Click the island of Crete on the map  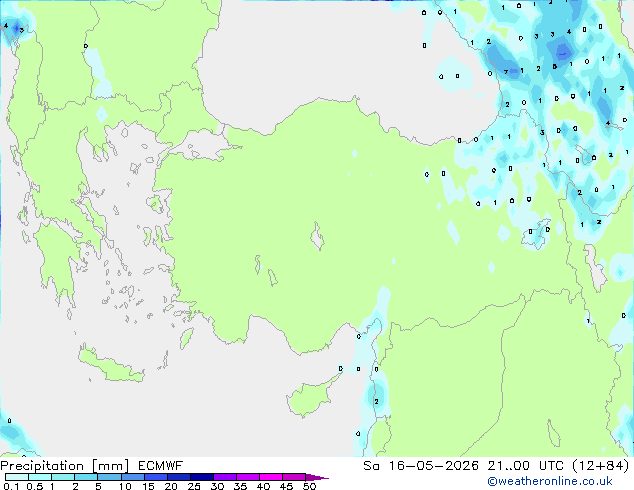[x=110, y=365]
